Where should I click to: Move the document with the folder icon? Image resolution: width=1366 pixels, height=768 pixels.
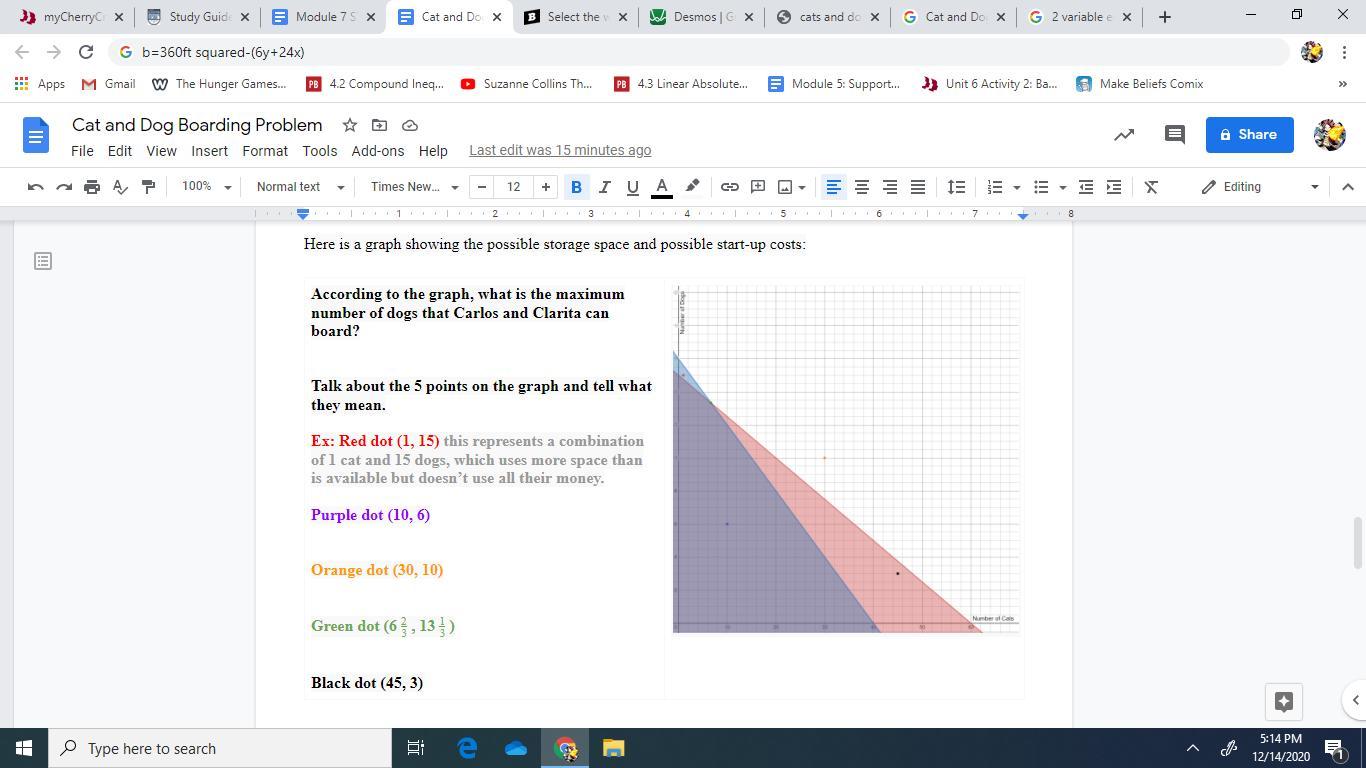379,125
